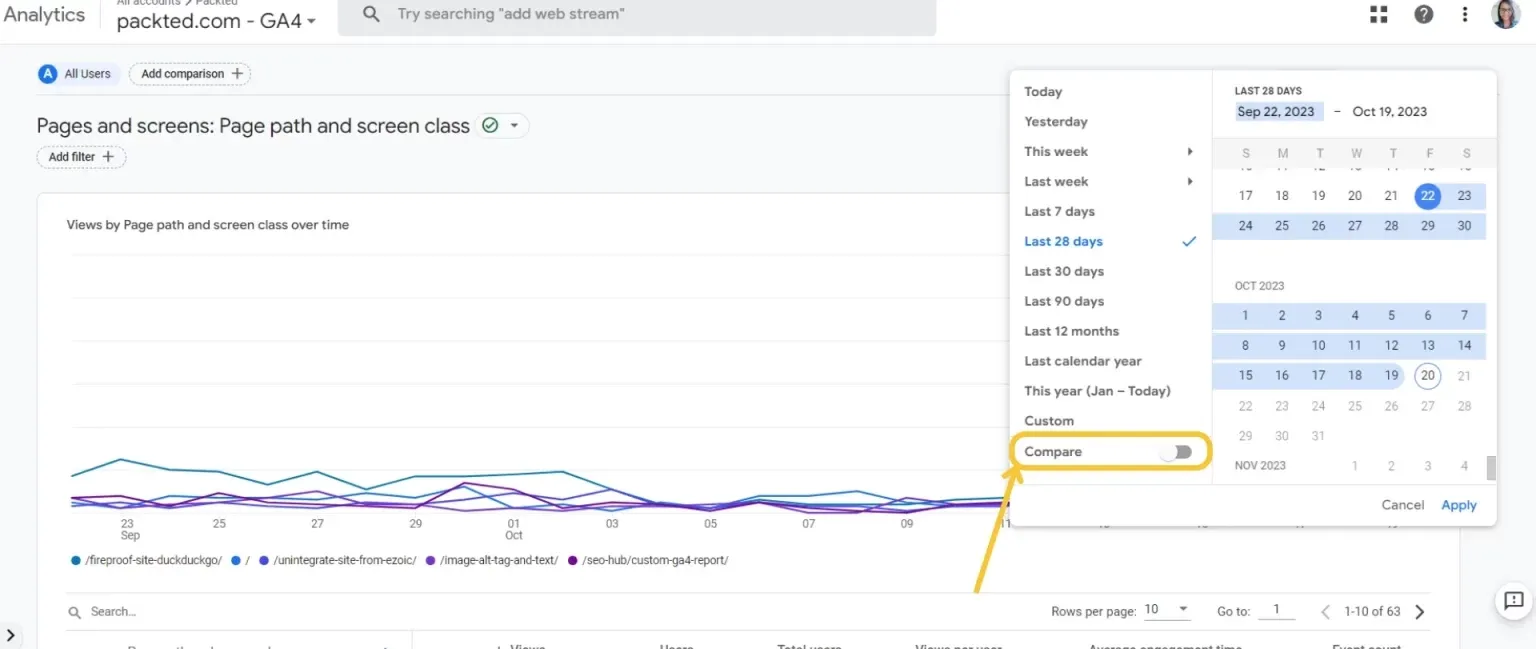Go to next page of table rows
This screenshot has height=649, width=1536.
[x=1420, y=612]
